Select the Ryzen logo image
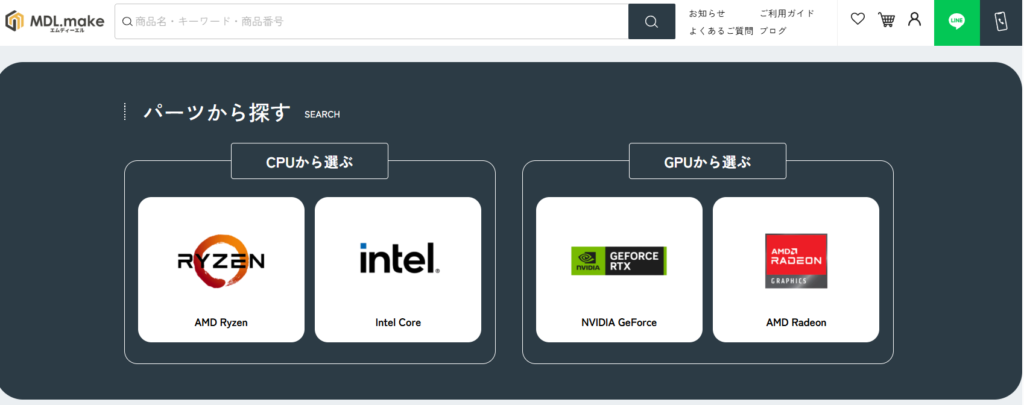Viewport: 1024px width, 405px height. point(221,261)
